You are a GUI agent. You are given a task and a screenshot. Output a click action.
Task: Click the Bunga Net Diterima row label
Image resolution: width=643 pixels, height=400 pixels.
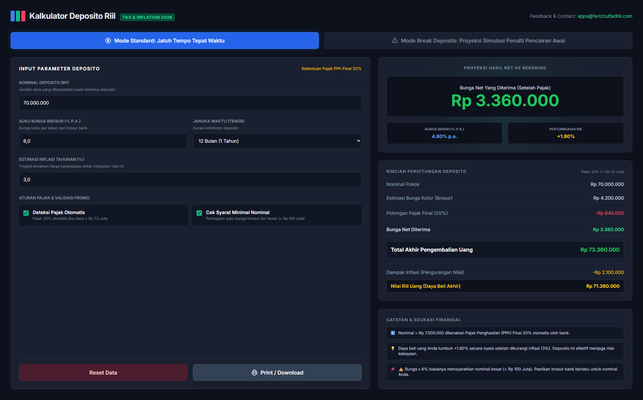[x=408, y=230]
